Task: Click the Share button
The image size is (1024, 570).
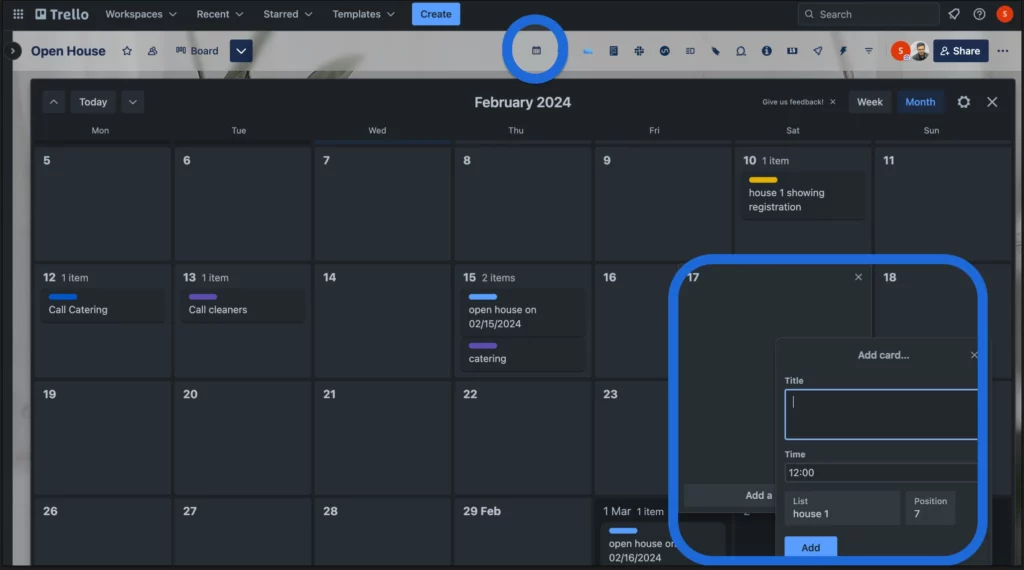Action: (960, 51)
